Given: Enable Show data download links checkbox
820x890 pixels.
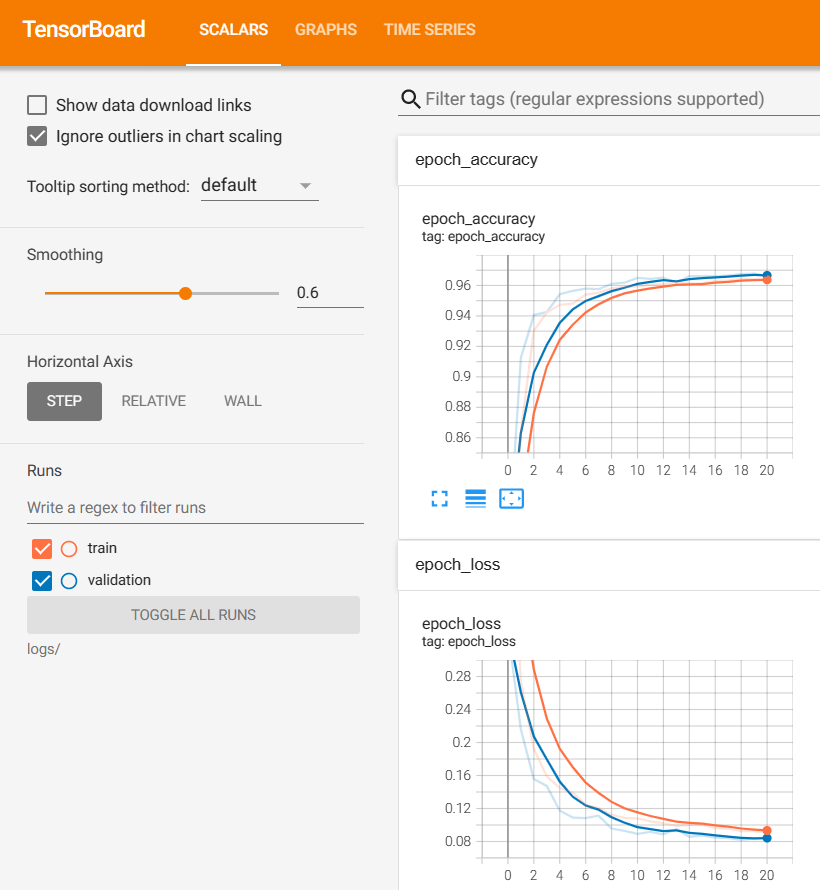Looking at the screenshot, I should point(37,105).
